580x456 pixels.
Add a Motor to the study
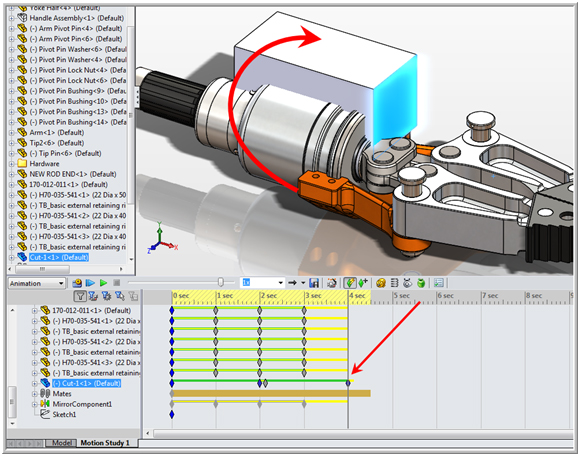tap(381, 283)
